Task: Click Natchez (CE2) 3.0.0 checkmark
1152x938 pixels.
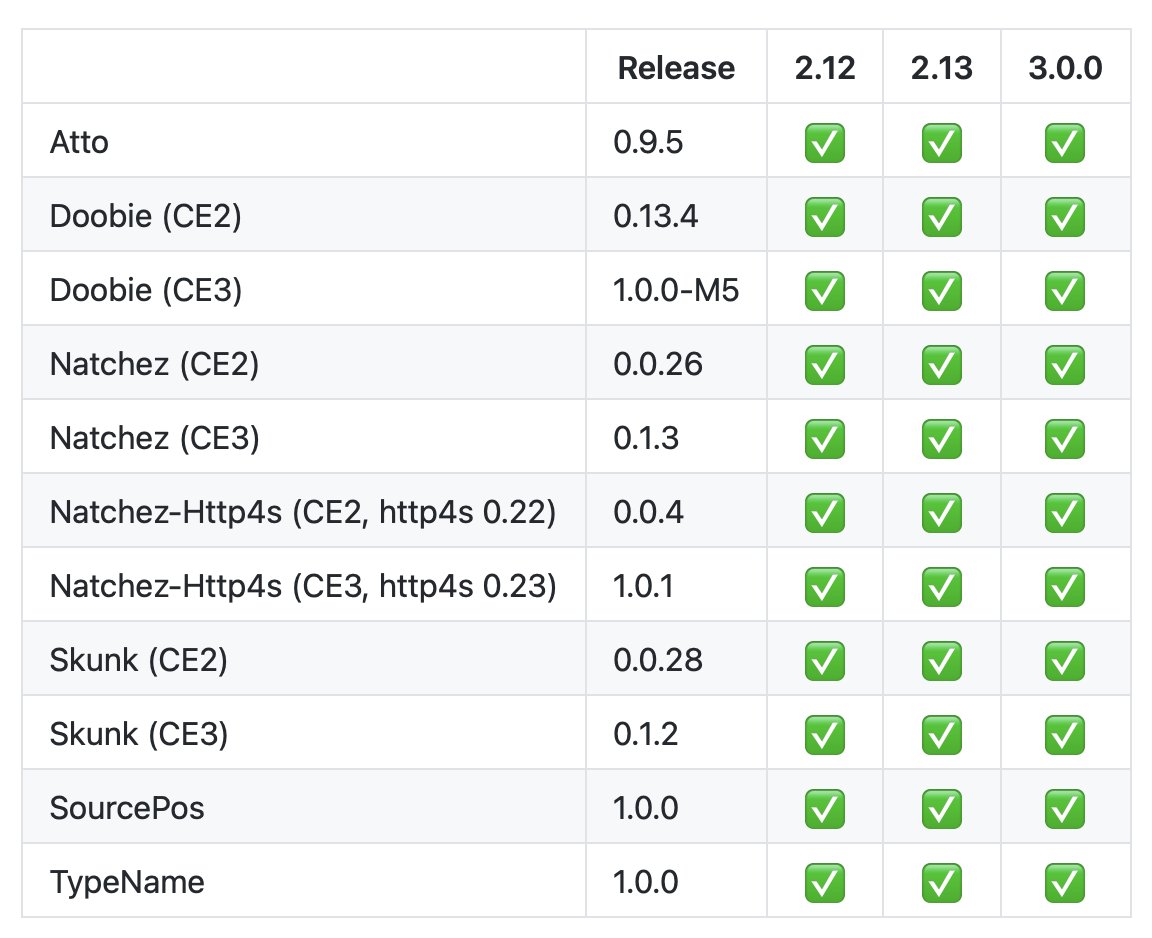Action: [x=1065, y=365]
